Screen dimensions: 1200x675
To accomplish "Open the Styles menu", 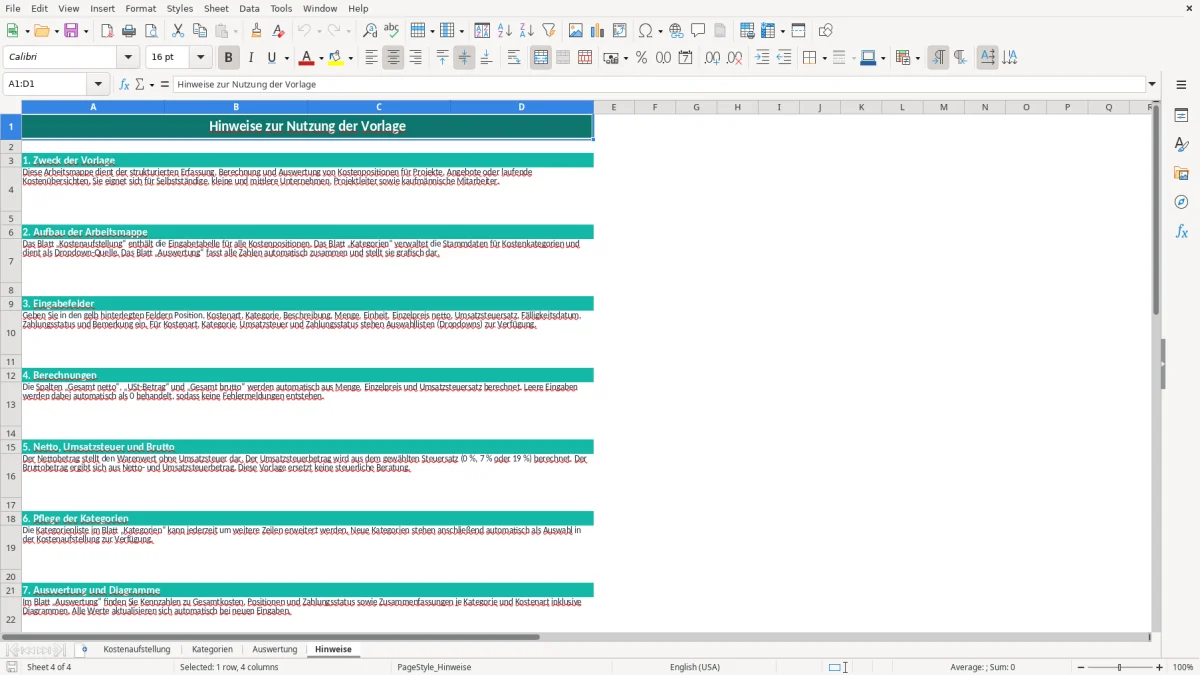I will [180, 8].
